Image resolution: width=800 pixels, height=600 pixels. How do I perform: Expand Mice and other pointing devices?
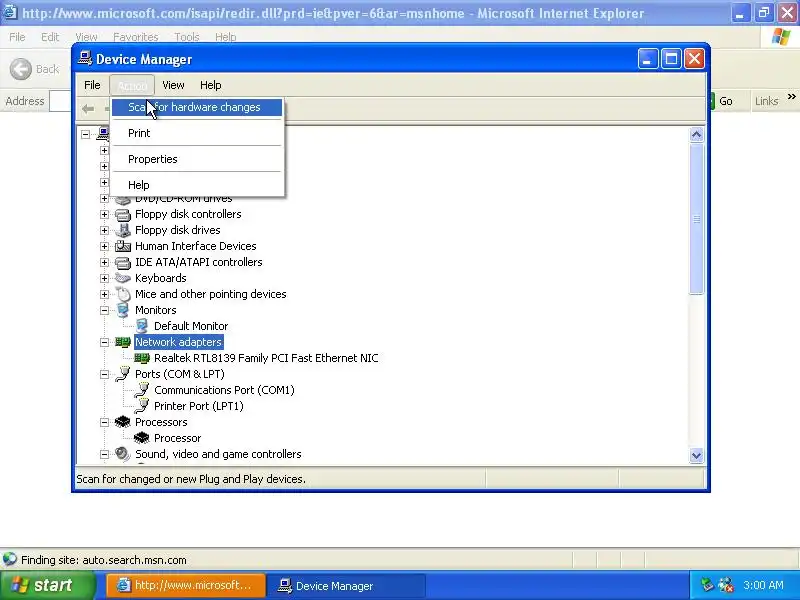[104, 294]
